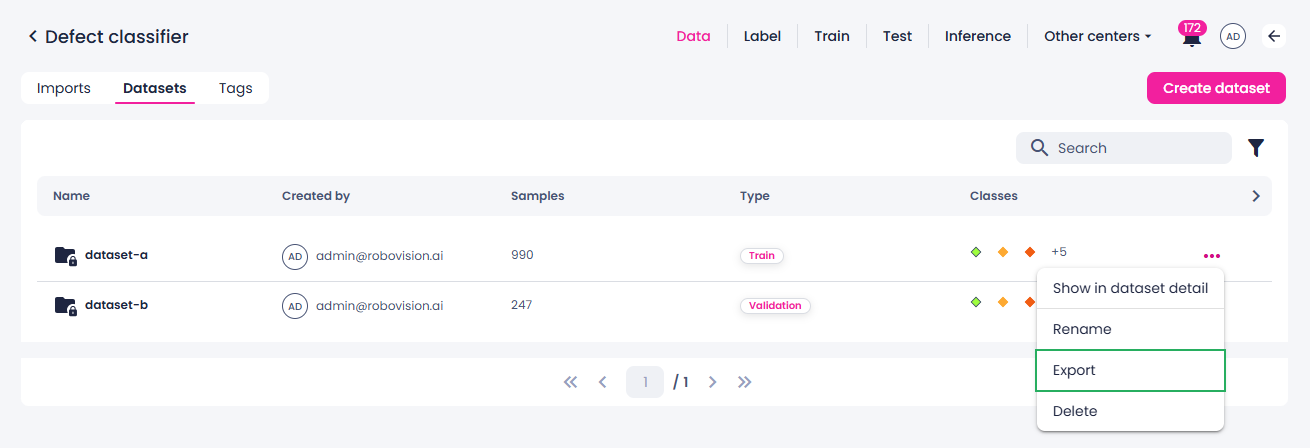Open the Imports tab

click(64, 88)
